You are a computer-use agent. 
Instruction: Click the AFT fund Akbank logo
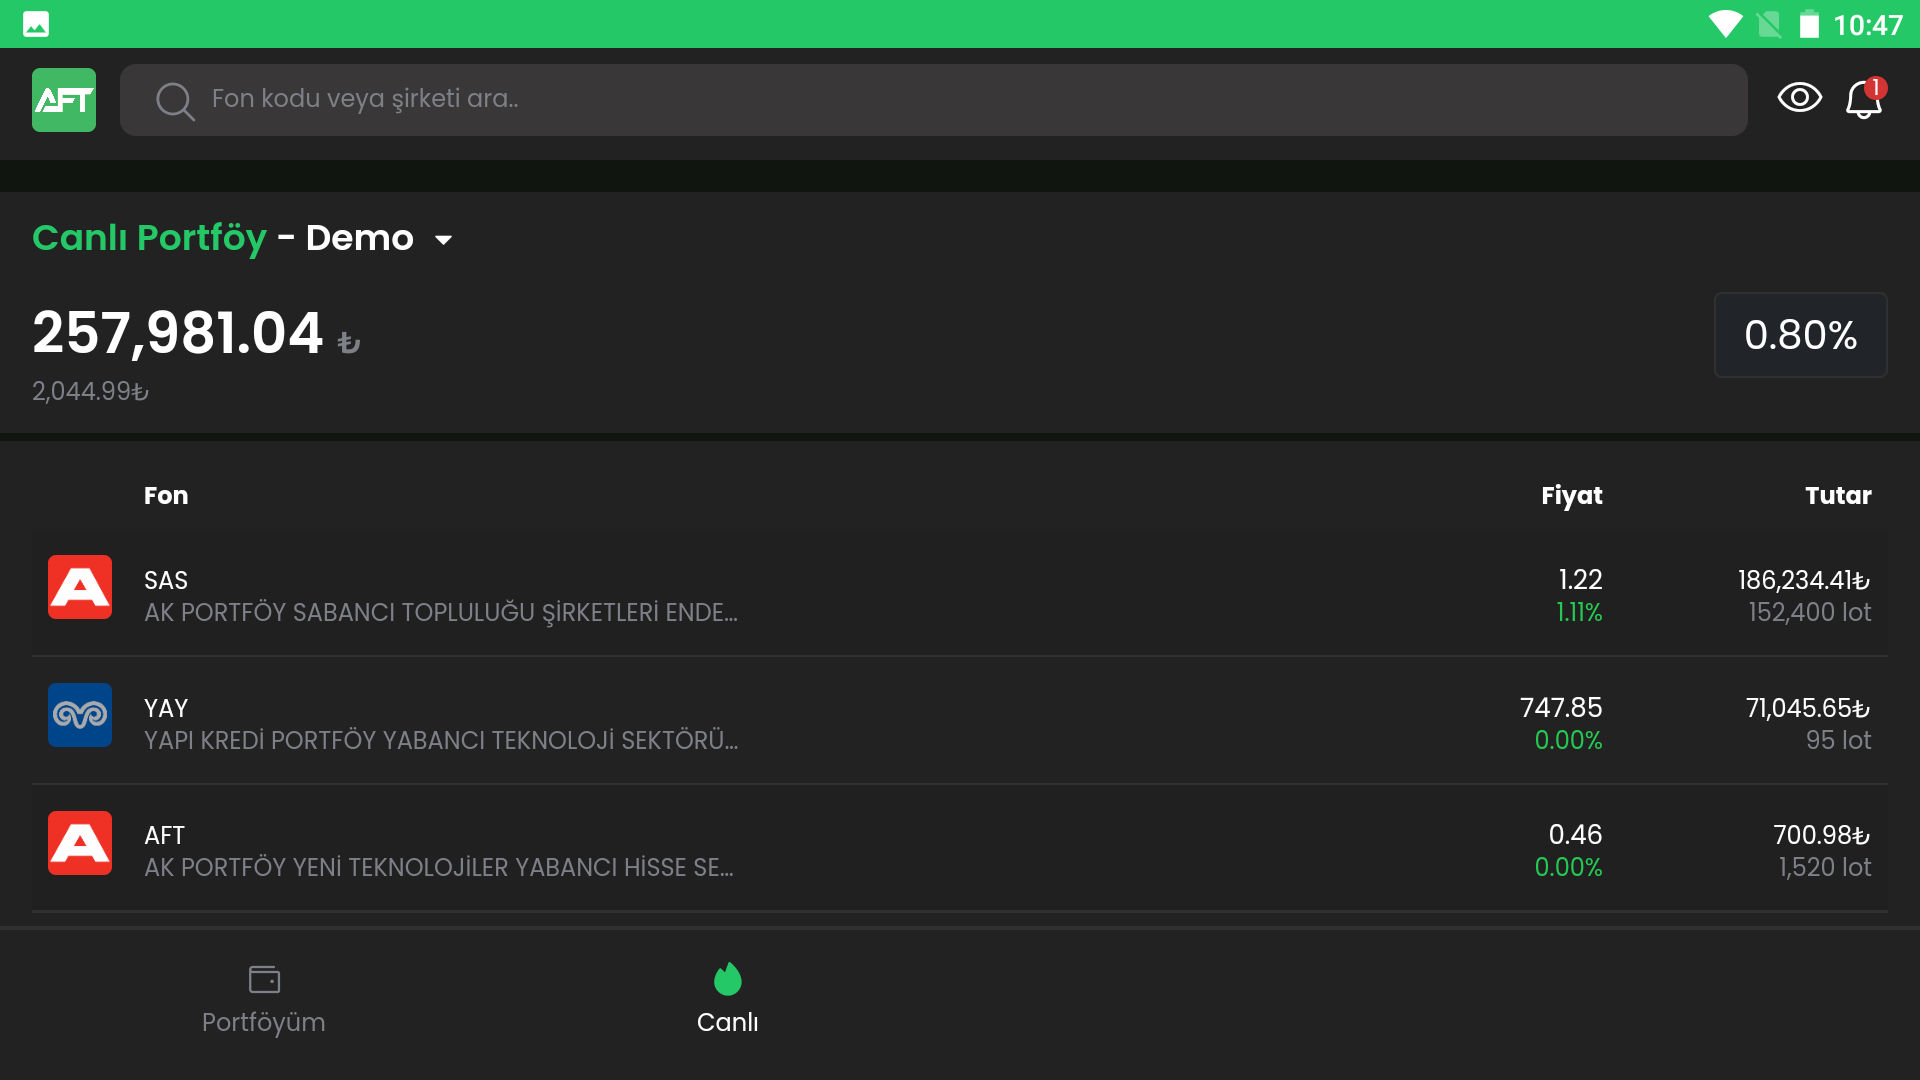(x=80, y=843)
